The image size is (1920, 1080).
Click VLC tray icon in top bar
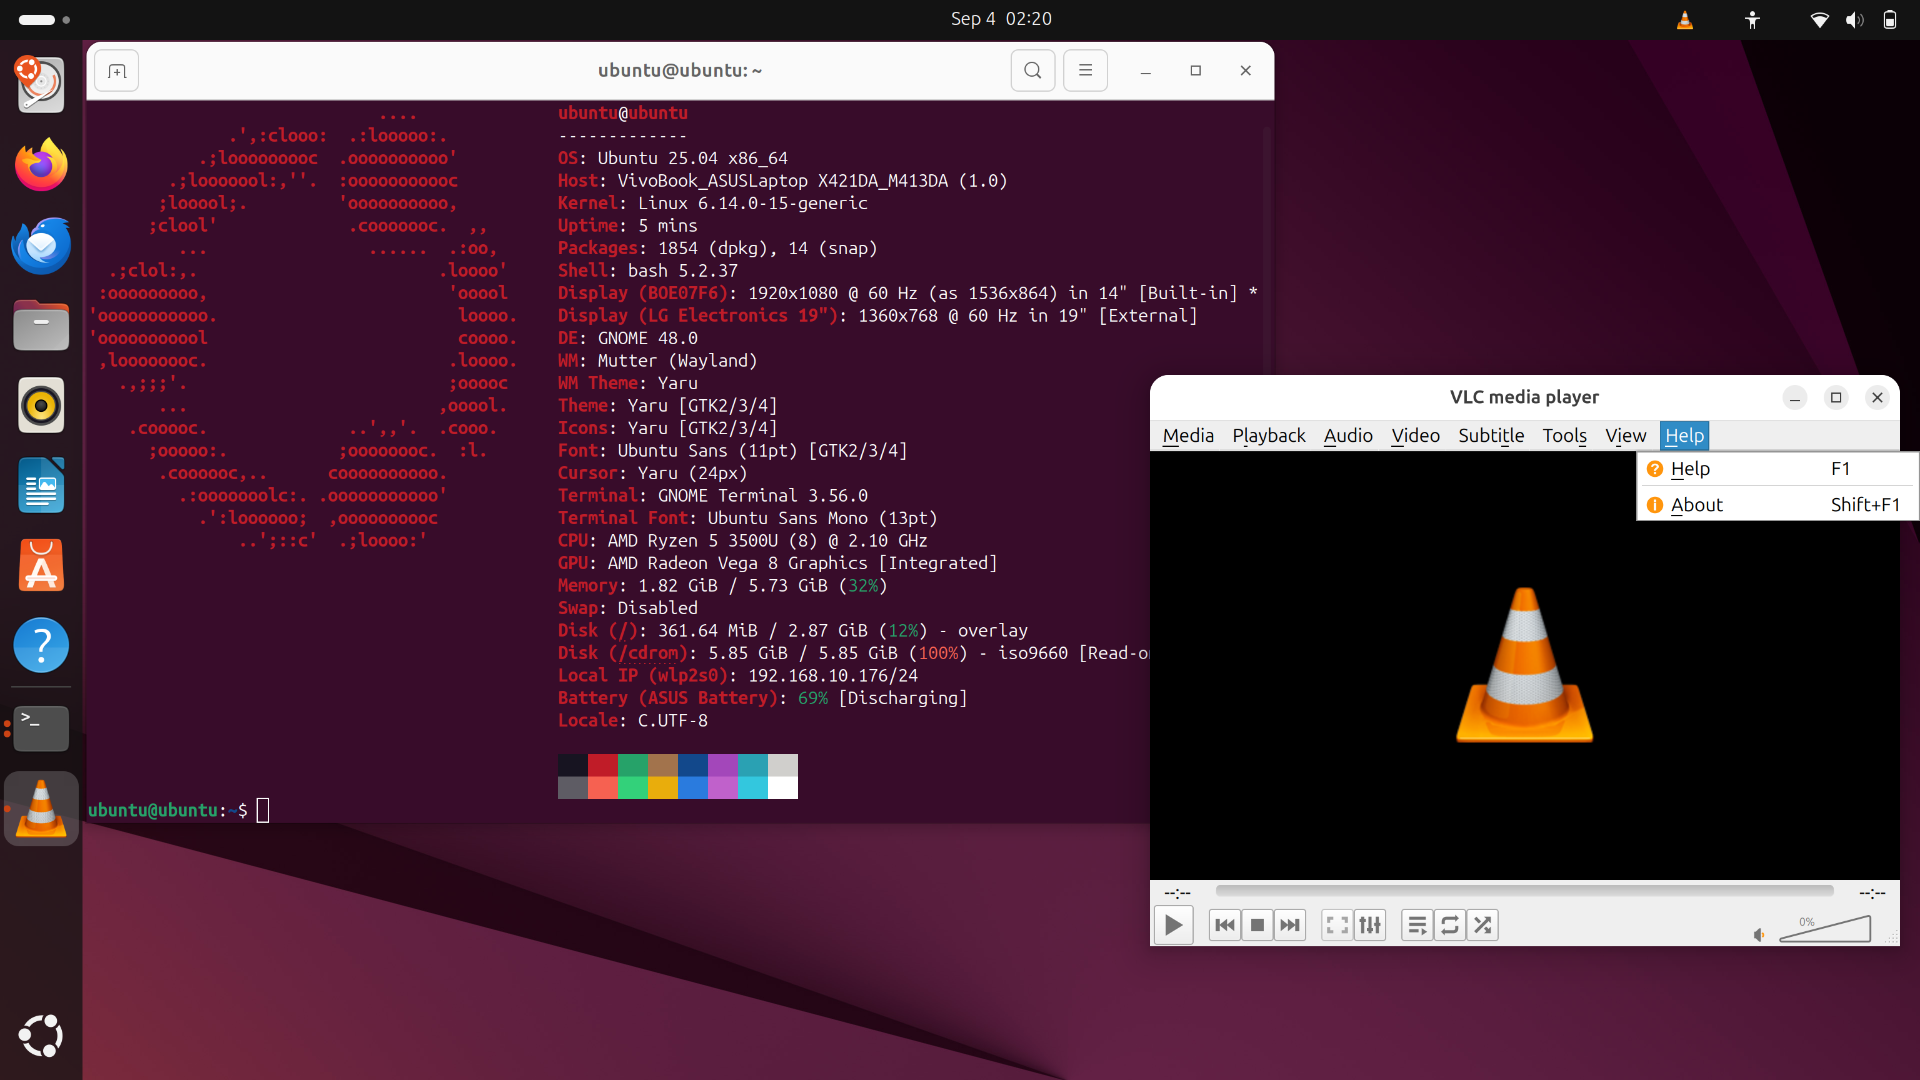1685,19
